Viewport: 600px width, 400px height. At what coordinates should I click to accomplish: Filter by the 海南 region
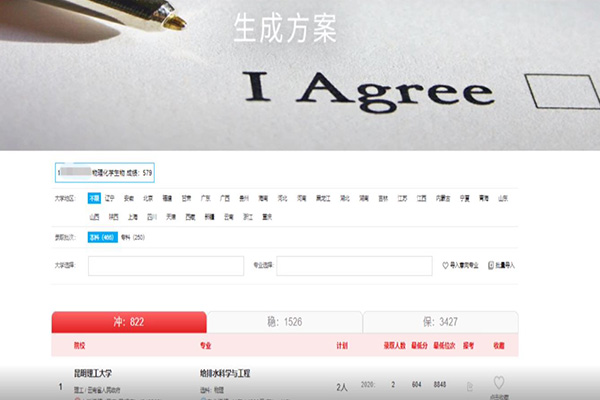pos(263,198)
